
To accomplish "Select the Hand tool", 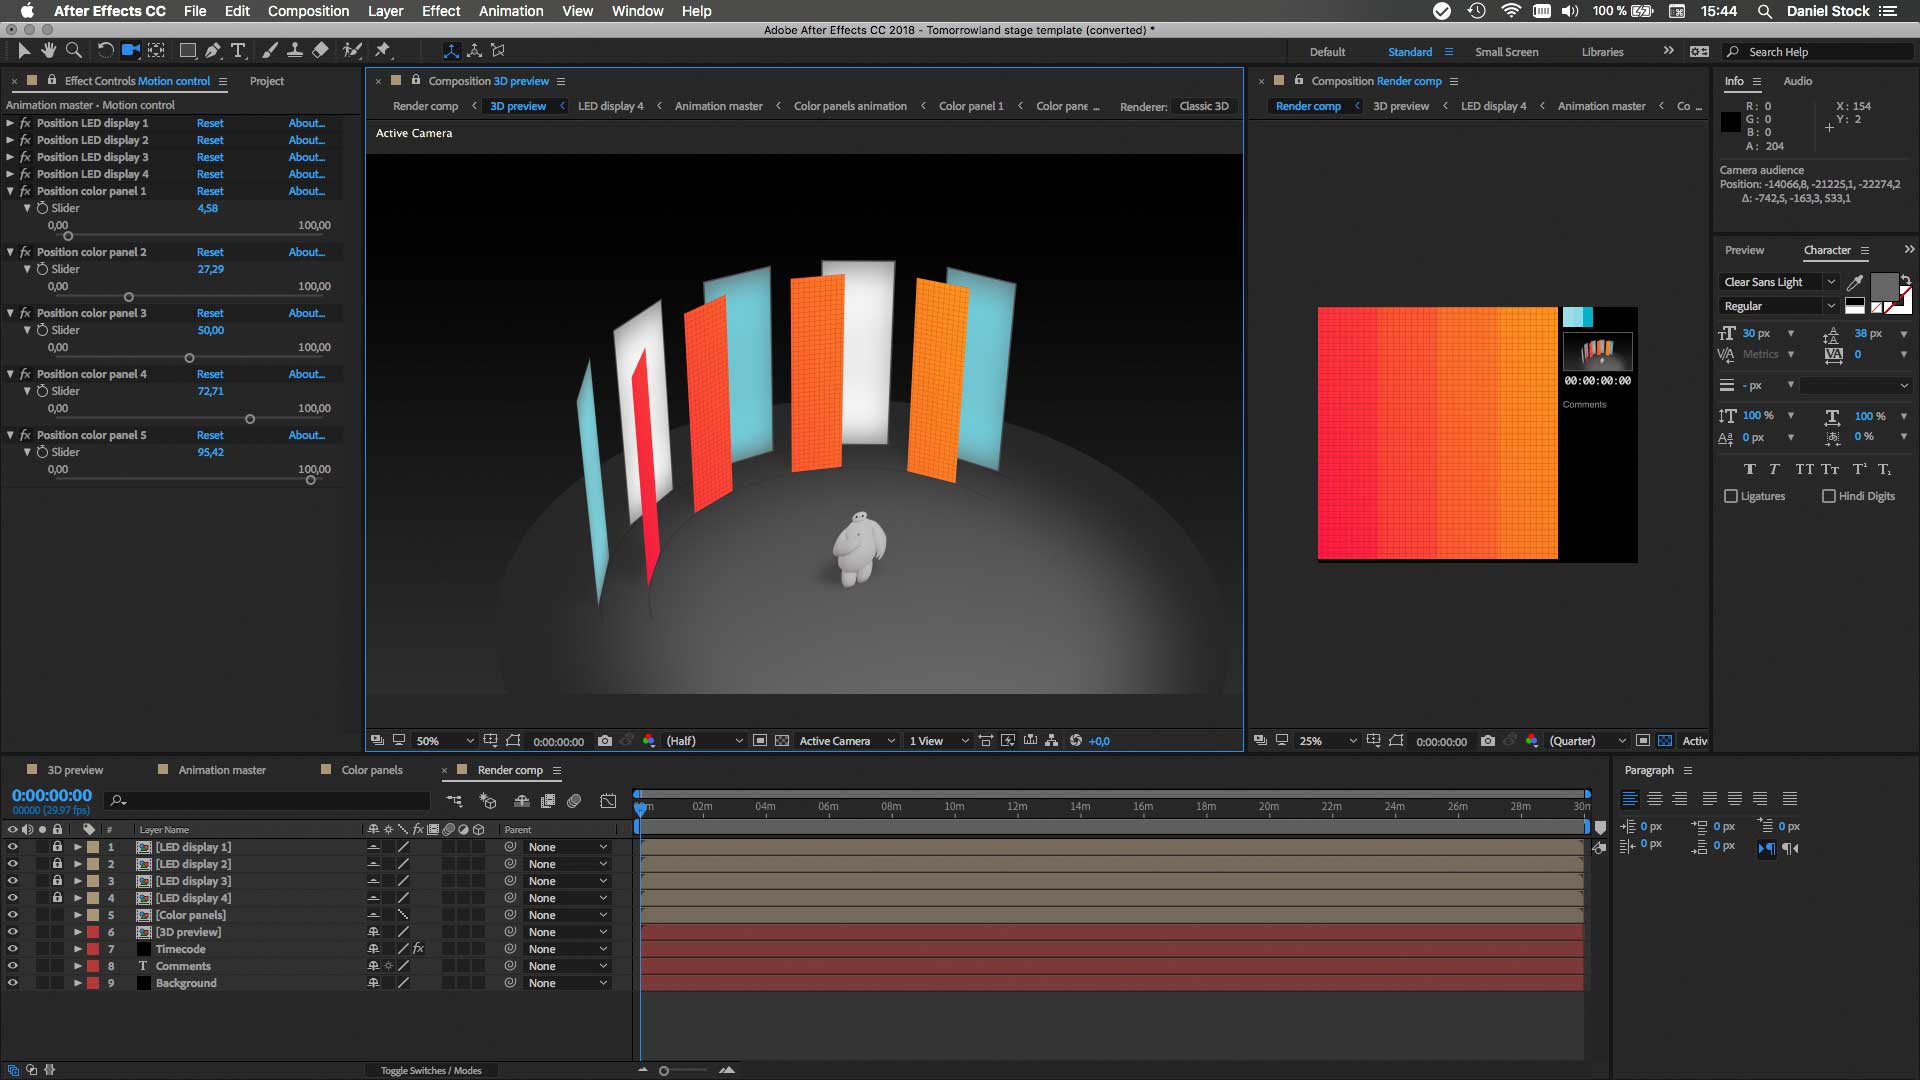I will 48,50.
